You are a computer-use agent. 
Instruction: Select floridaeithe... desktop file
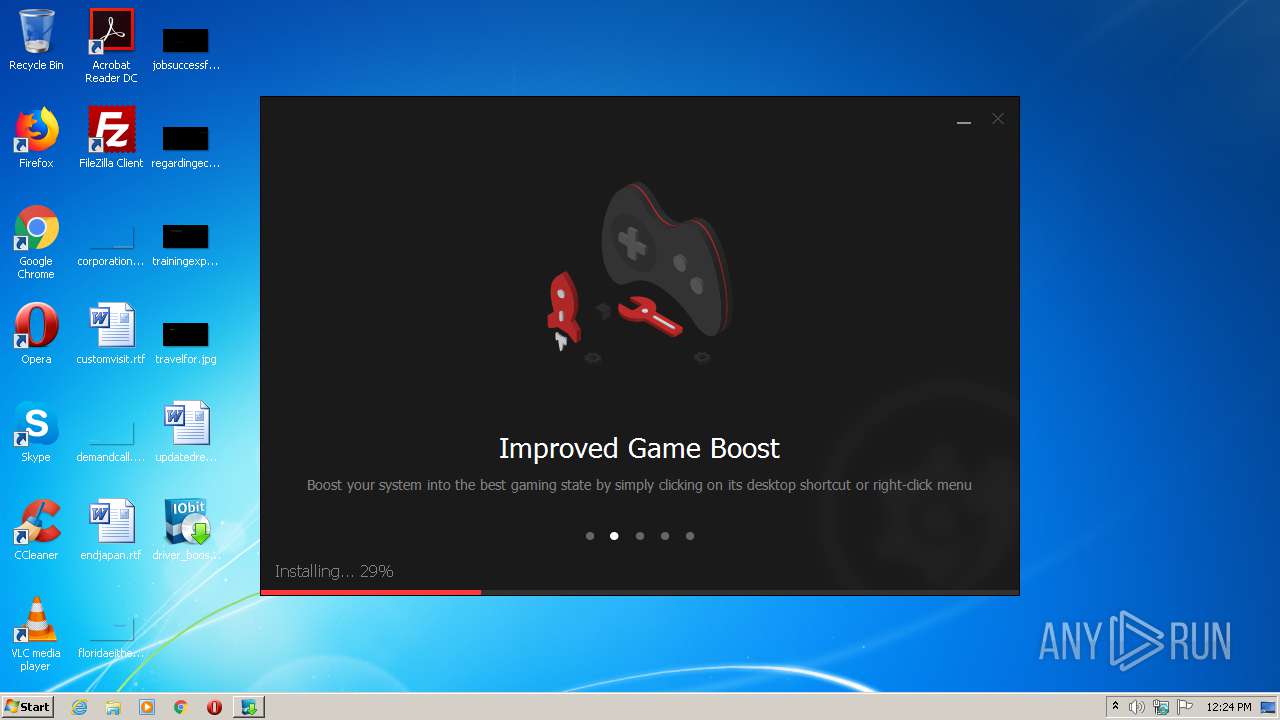(x=111, y=636)
